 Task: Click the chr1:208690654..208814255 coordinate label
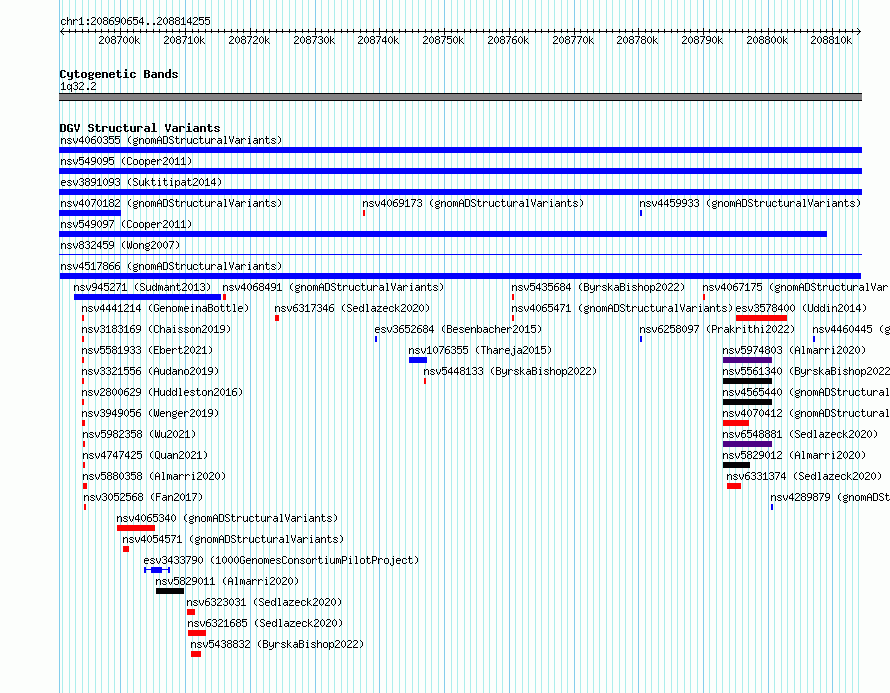tap(135, 21)
